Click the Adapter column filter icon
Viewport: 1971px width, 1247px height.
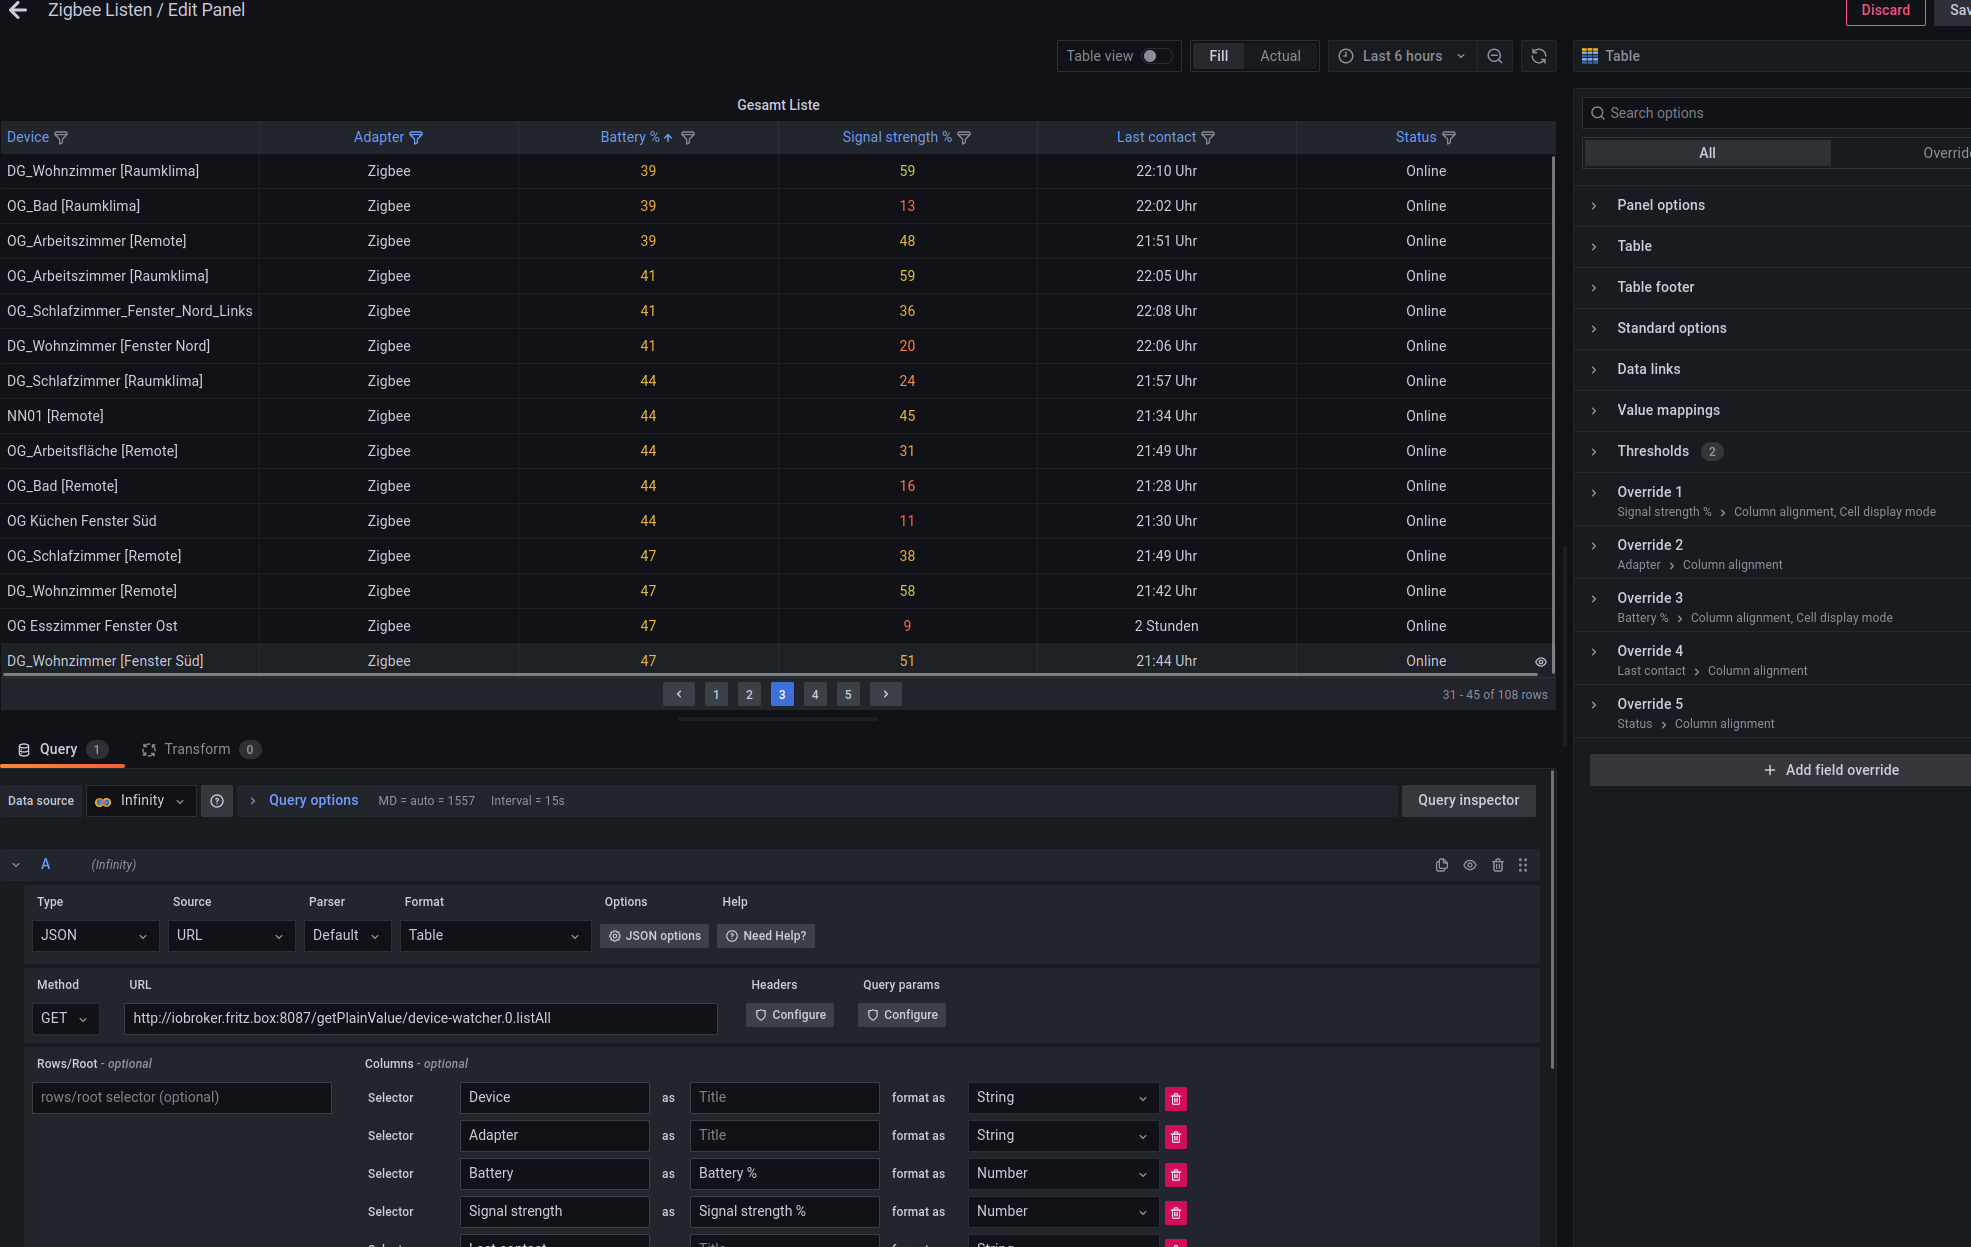click(x=416, y=138)
